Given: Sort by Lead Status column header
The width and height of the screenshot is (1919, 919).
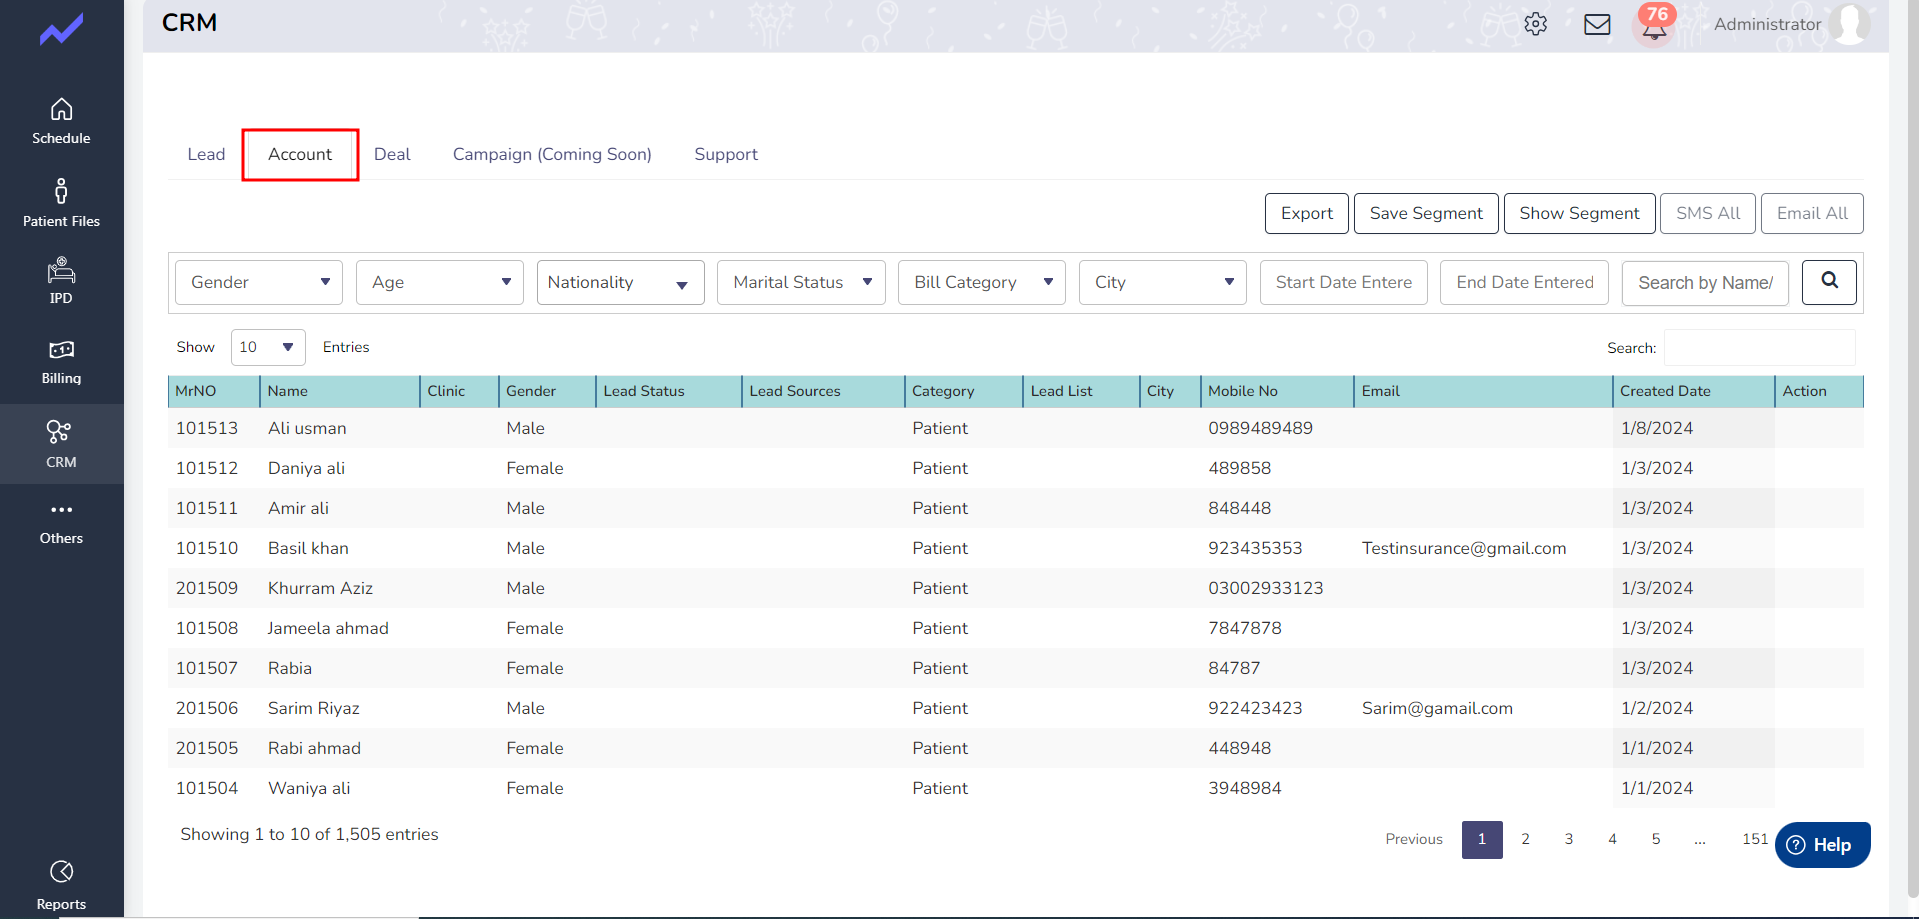Looking at the screenshot, I should 669,391.
